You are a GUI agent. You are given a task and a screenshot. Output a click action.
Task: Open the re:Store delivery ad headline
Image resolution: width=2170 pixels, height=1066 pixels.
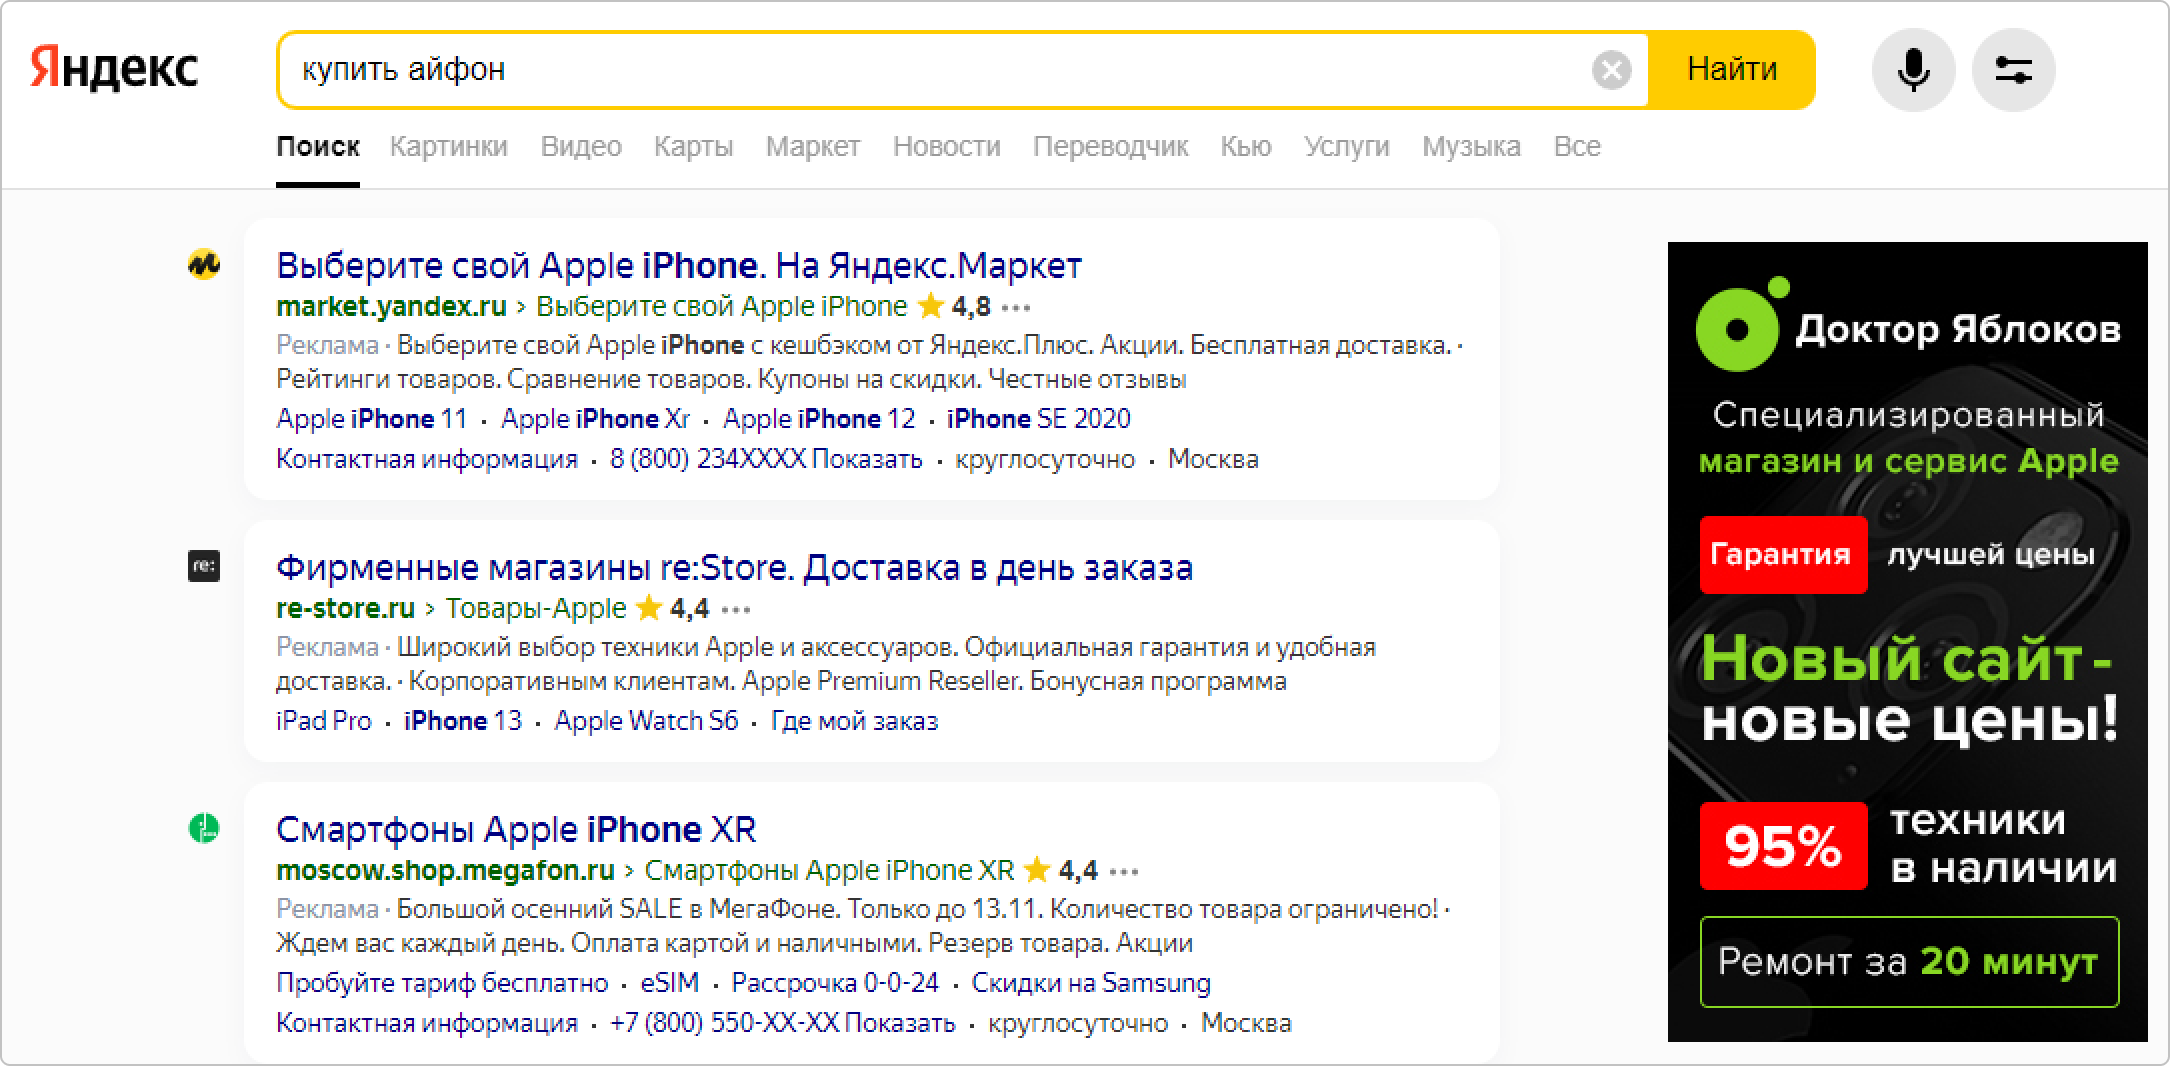click(x=734, y=568)
